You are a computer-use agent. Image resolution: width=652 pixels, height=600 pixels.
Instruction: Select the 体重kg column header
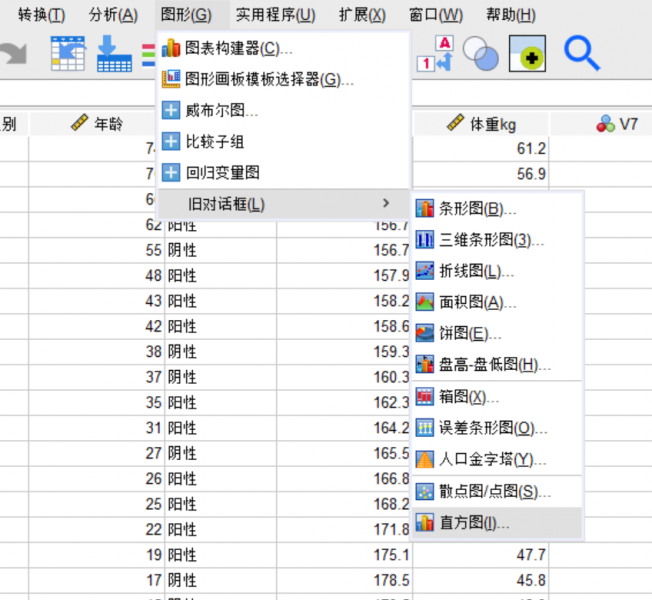(x=480, y=124)
